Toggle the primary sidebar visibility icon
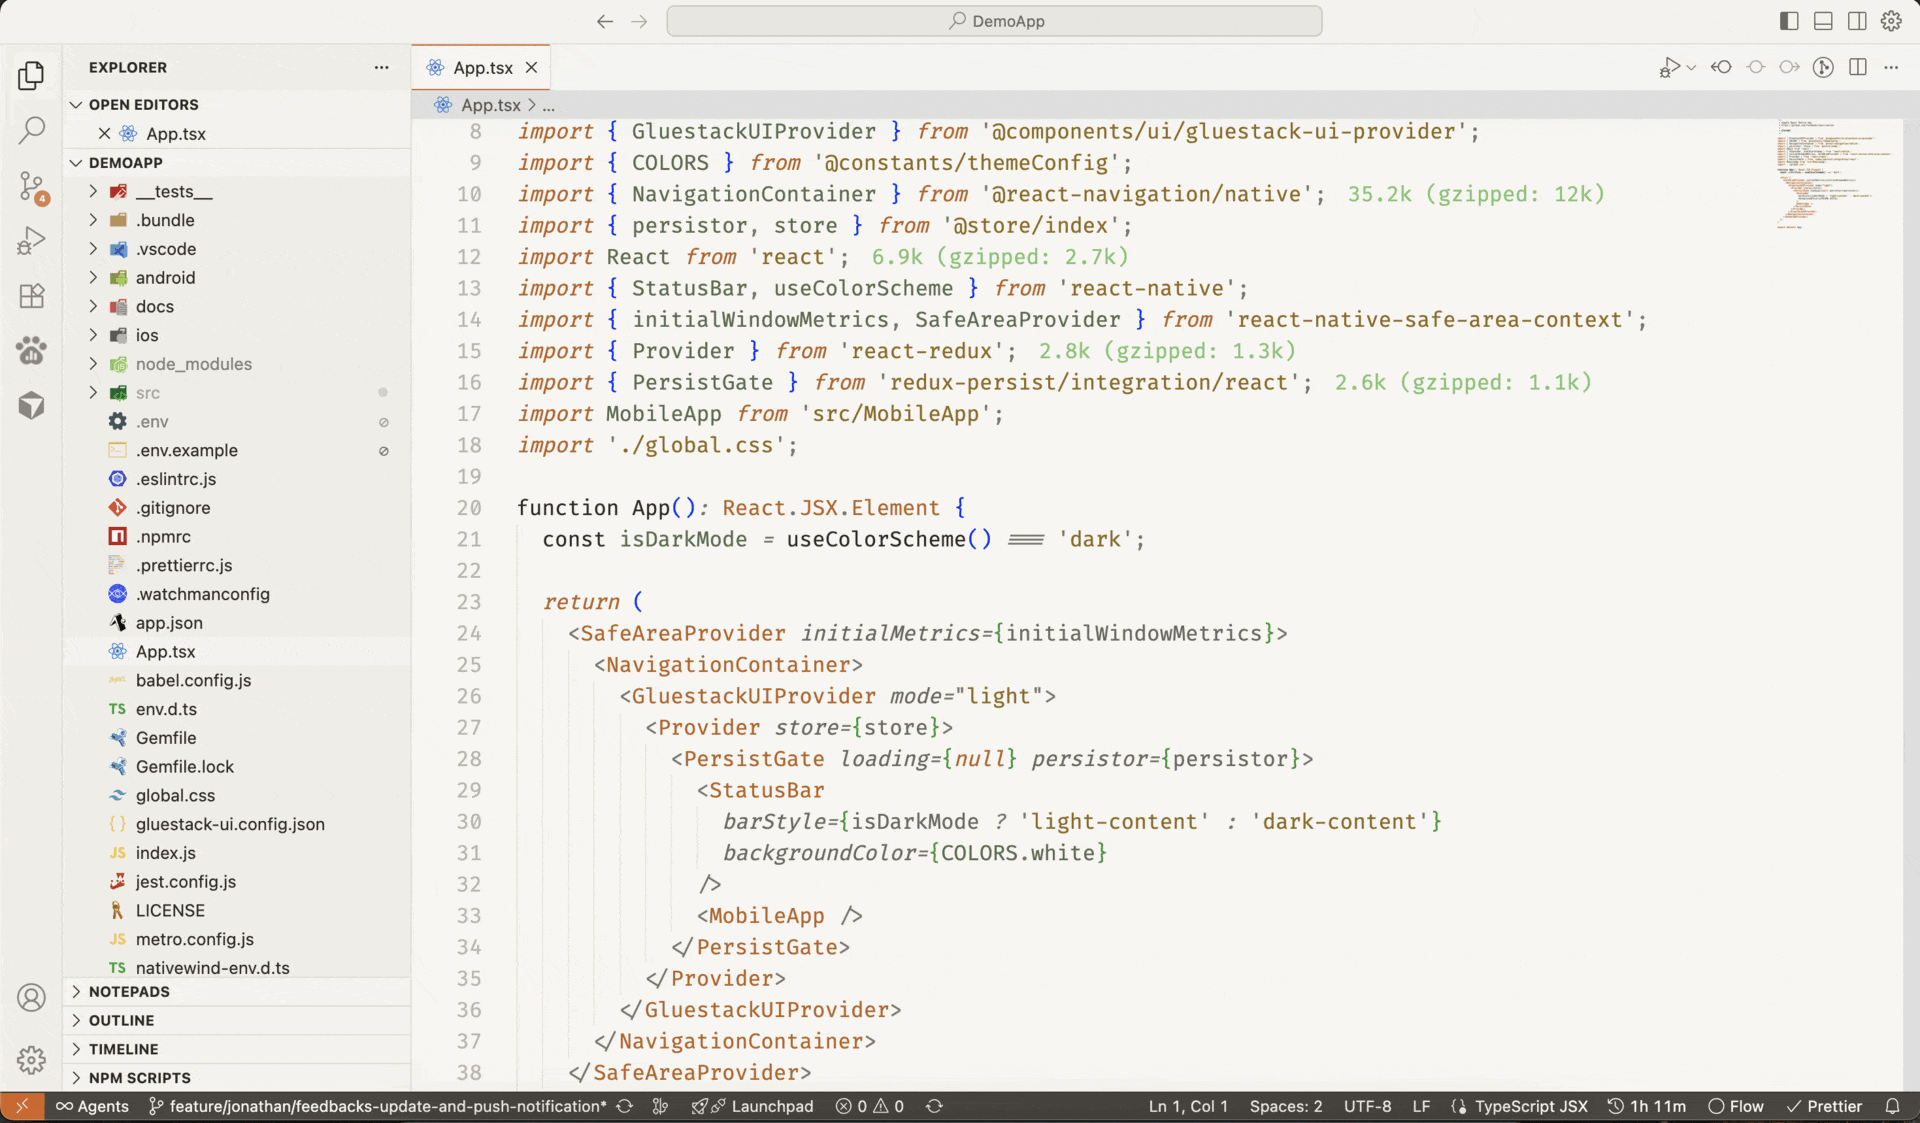The width and height of the screenshot is (1920, 1123). tap(1789, 20)
